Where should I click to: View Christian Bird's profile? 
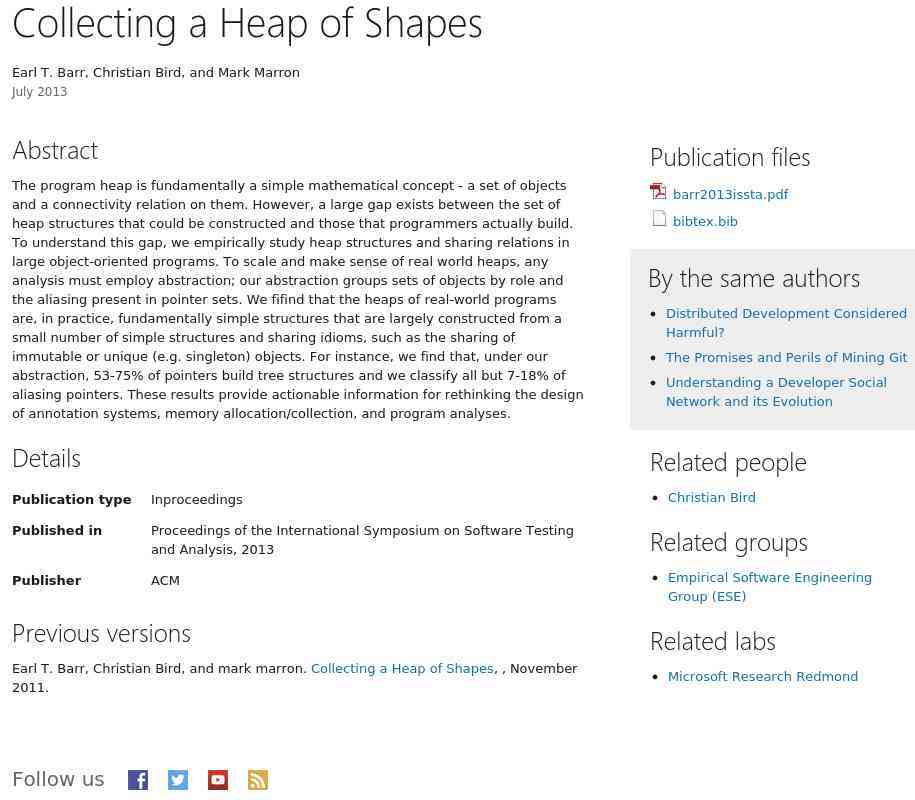(711, 498)
